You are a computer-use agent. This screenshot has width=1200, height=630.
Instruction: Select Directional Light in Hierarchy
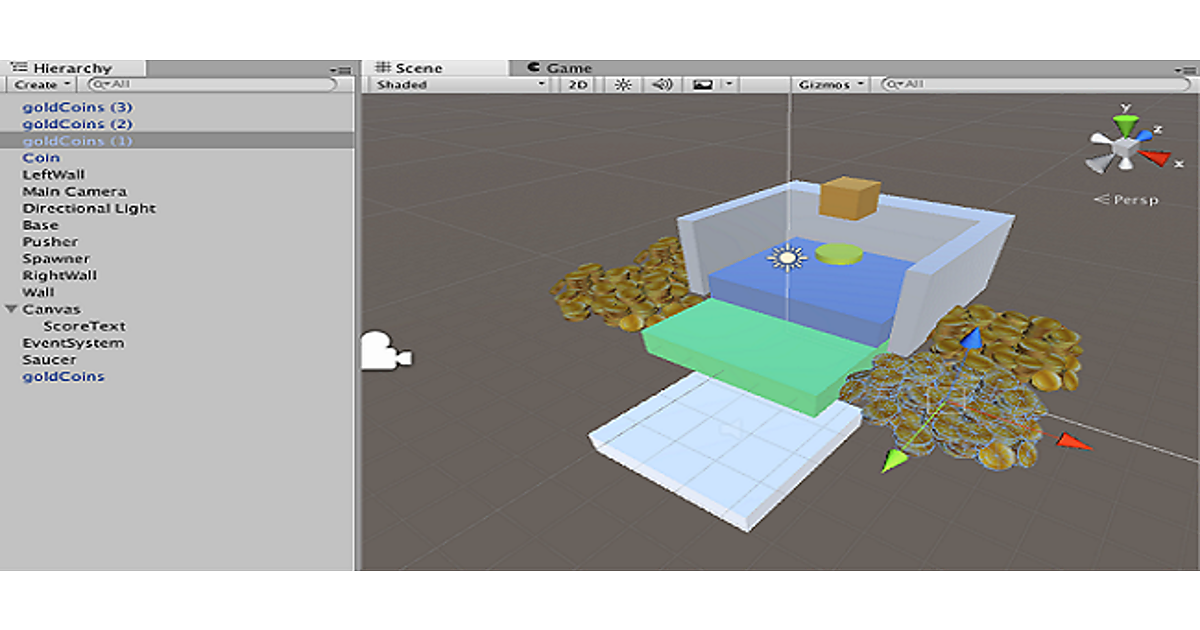click(x=89, y=208)
